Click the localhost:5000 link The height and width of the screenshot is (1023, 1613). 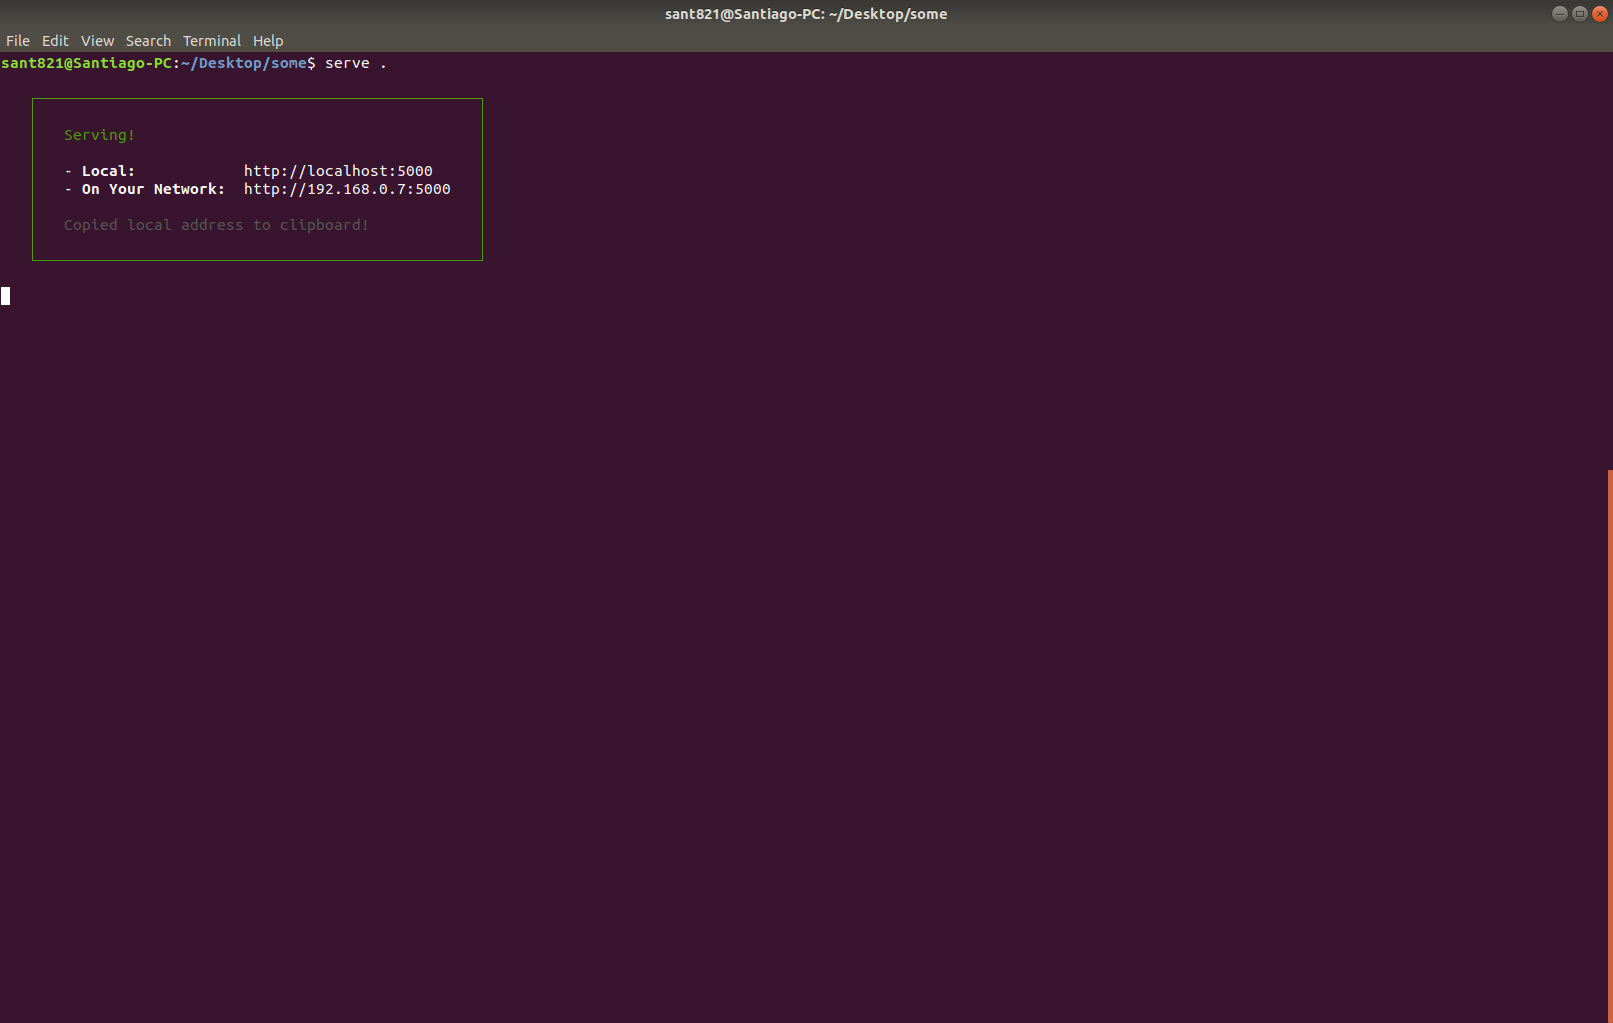tap(338, 170)
